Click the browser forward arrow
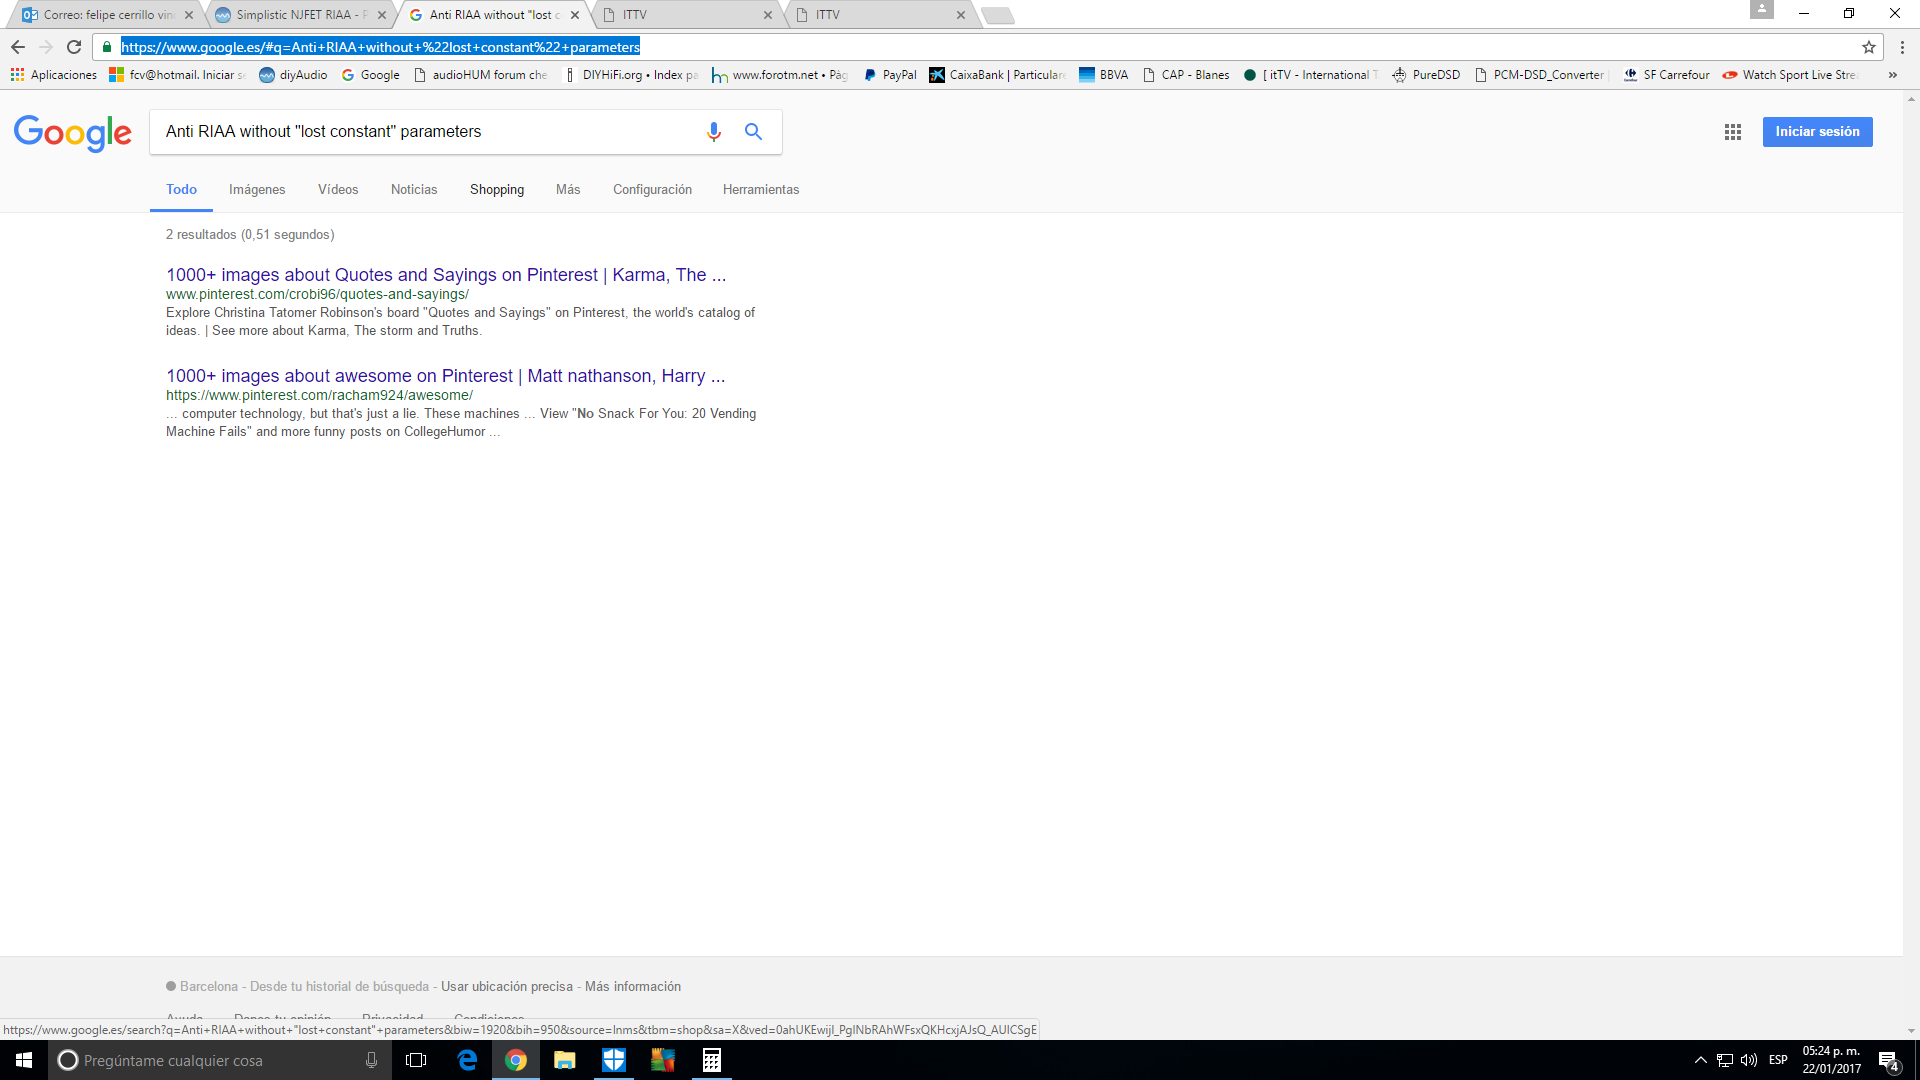Image resolution: width=1920 pixels, height=1080 pixels. coord(46,47)
